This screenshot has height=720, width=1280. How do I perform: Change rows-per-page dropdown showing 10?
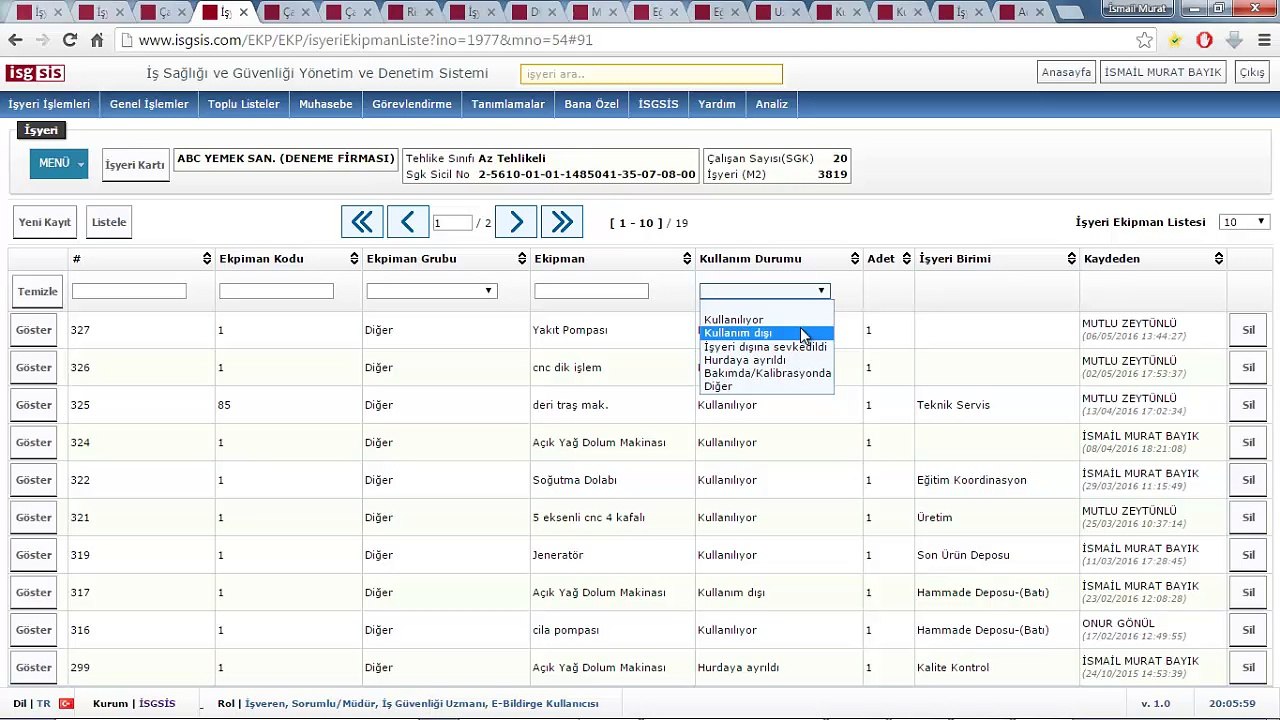tap(1244, 222)
